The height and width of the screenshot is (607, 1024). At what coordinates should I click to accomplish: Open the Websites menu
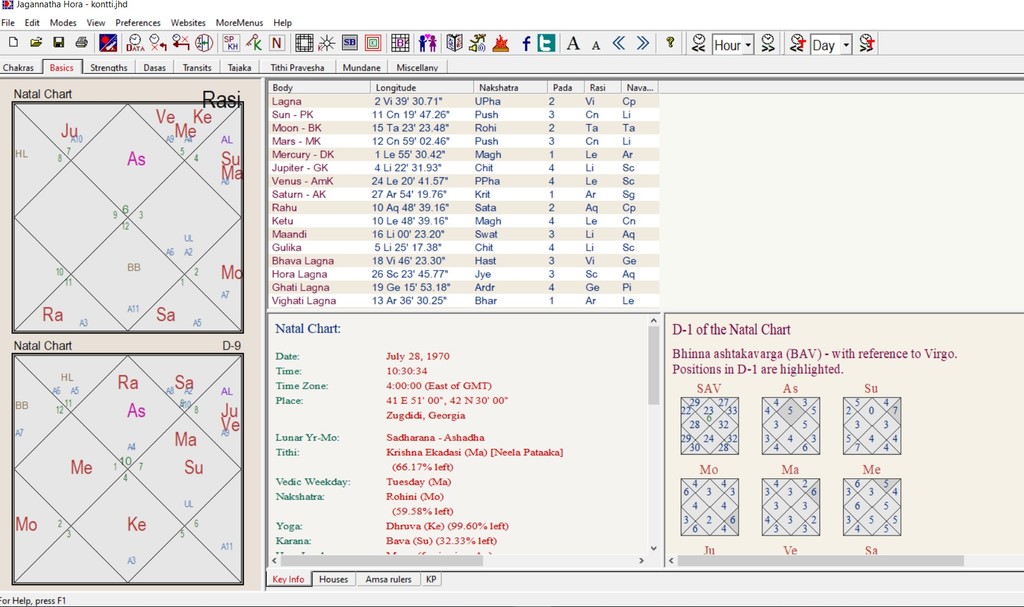tap(188, 22)
